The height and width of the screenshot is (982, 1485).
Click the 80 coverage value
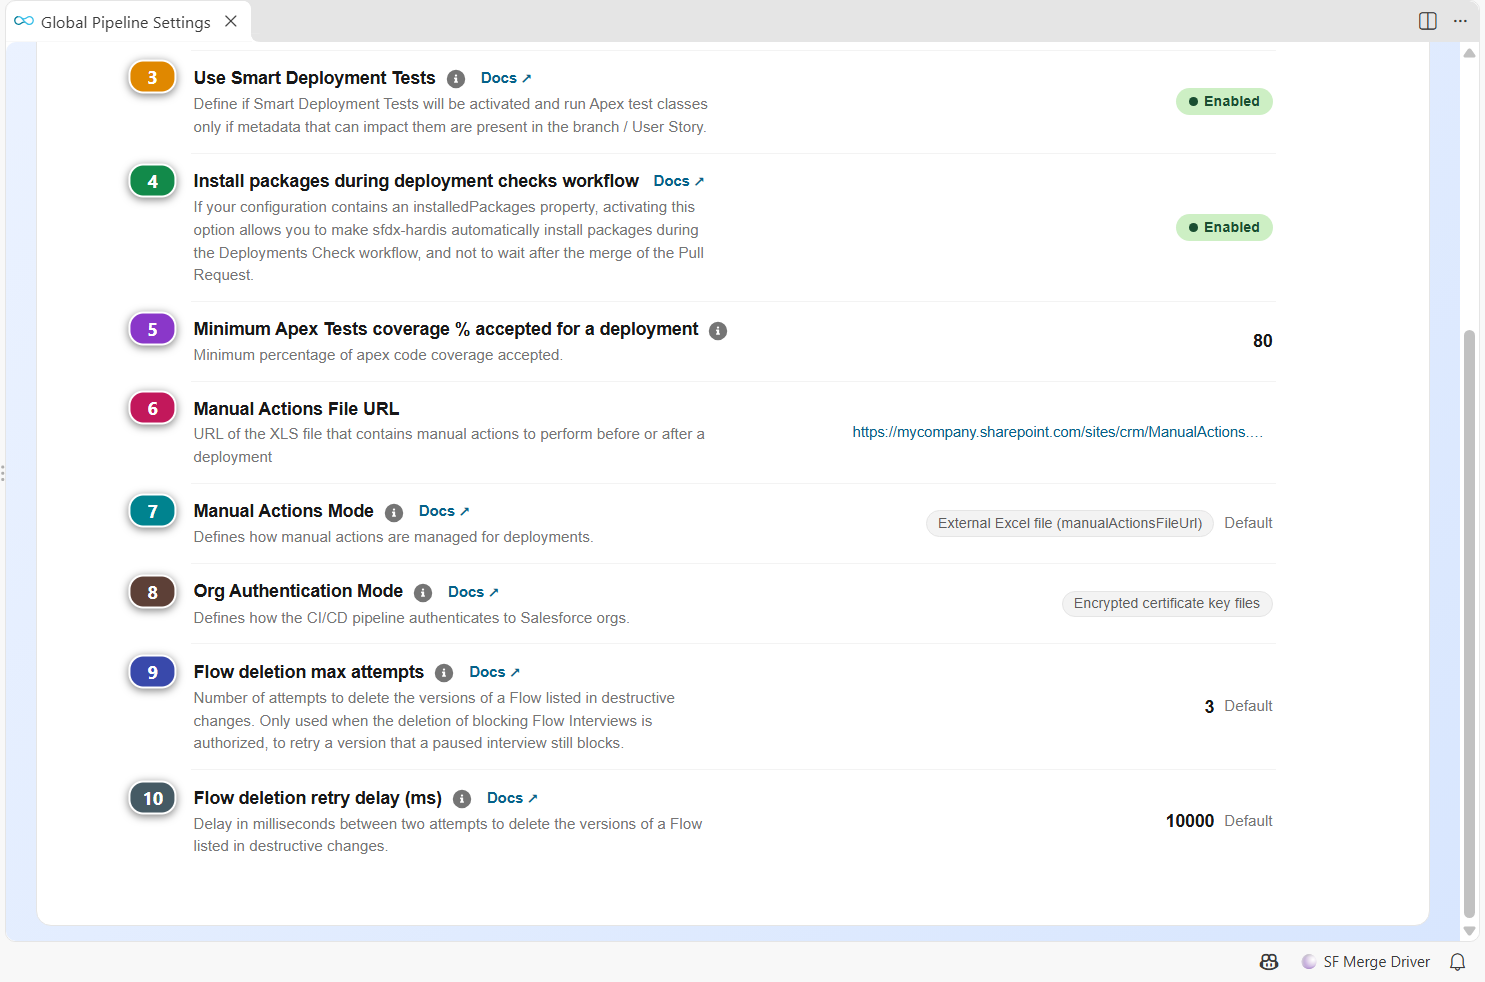click(1263, 341)
